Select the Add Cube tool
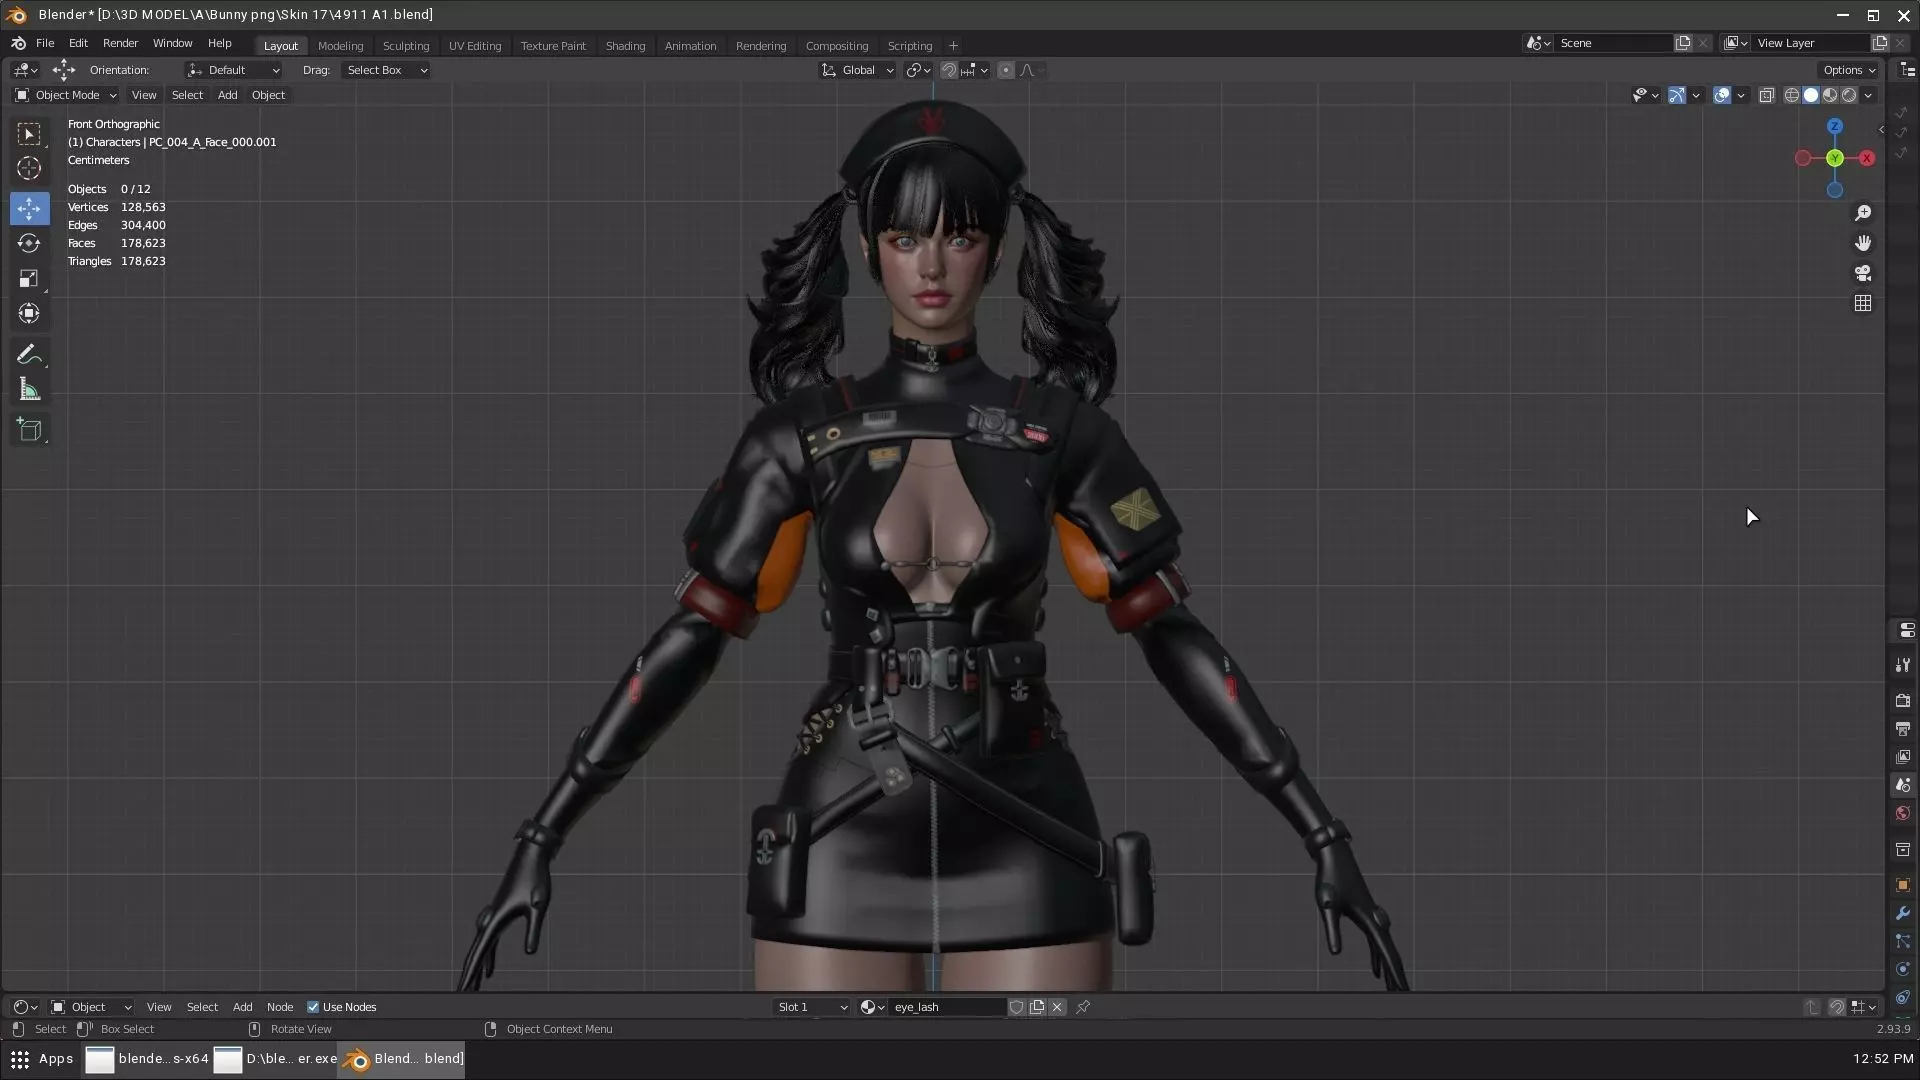 coord(29,430)
